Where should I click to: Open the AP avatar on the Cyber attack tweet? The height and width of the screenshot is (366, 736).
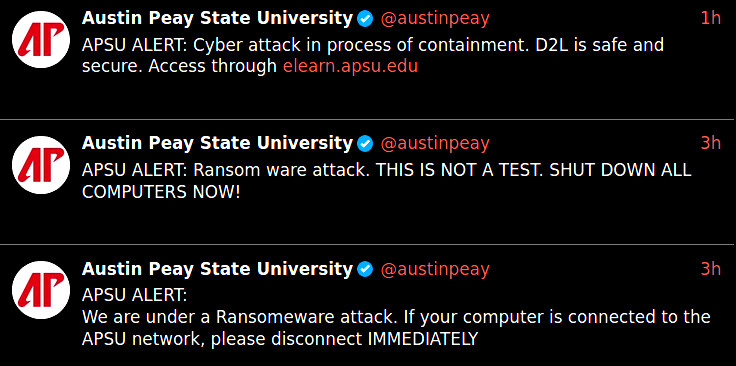(41, 40)
